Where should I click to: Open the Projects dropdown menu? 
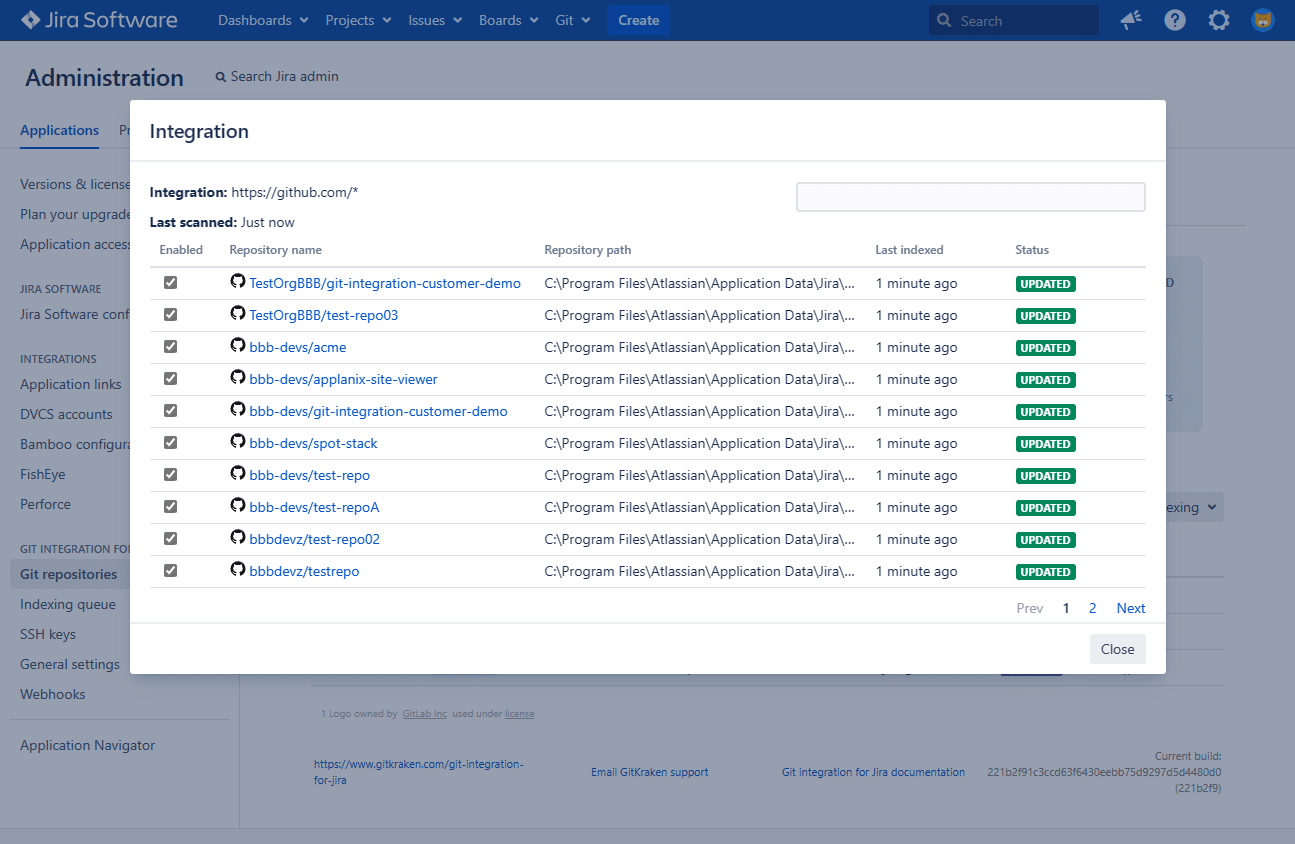pyautogui.click(x=358, y=20)
